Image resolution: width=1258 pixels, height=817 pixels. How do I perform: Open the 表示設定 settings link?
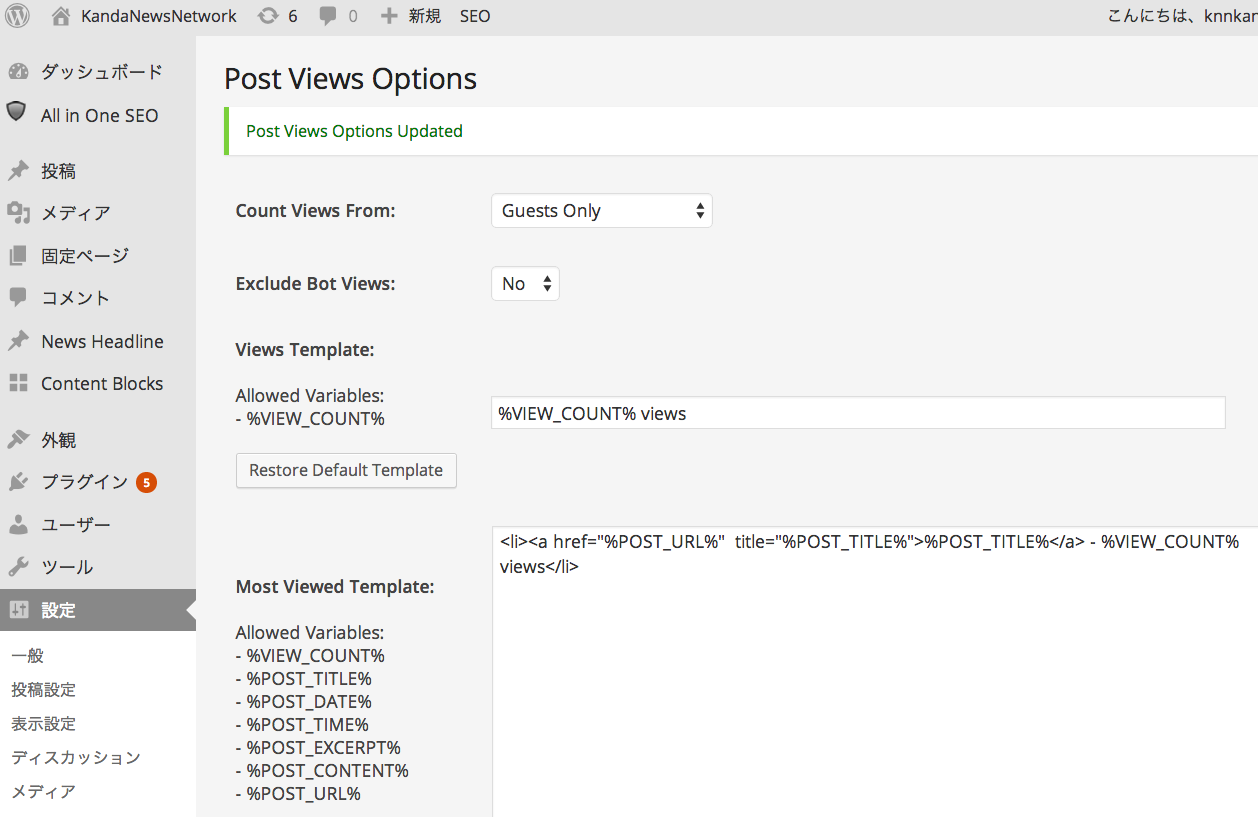pos(43,723)
